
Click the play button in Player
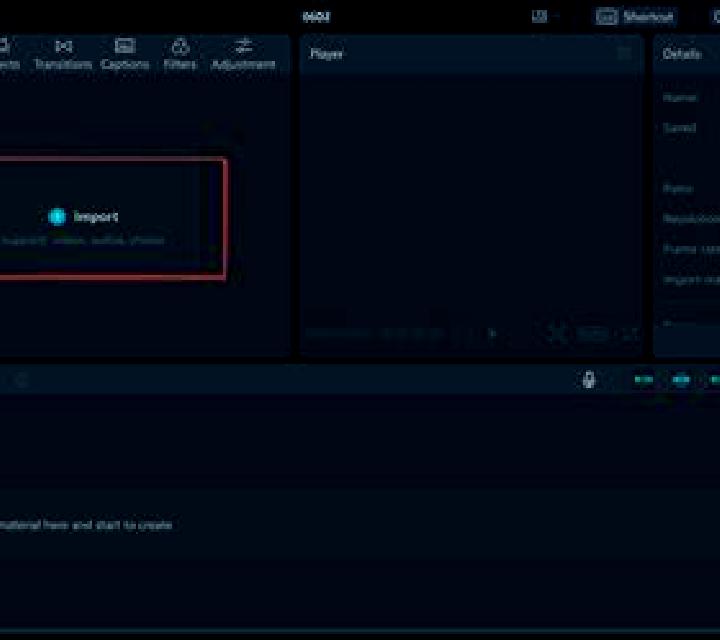(x=493, y=334)
